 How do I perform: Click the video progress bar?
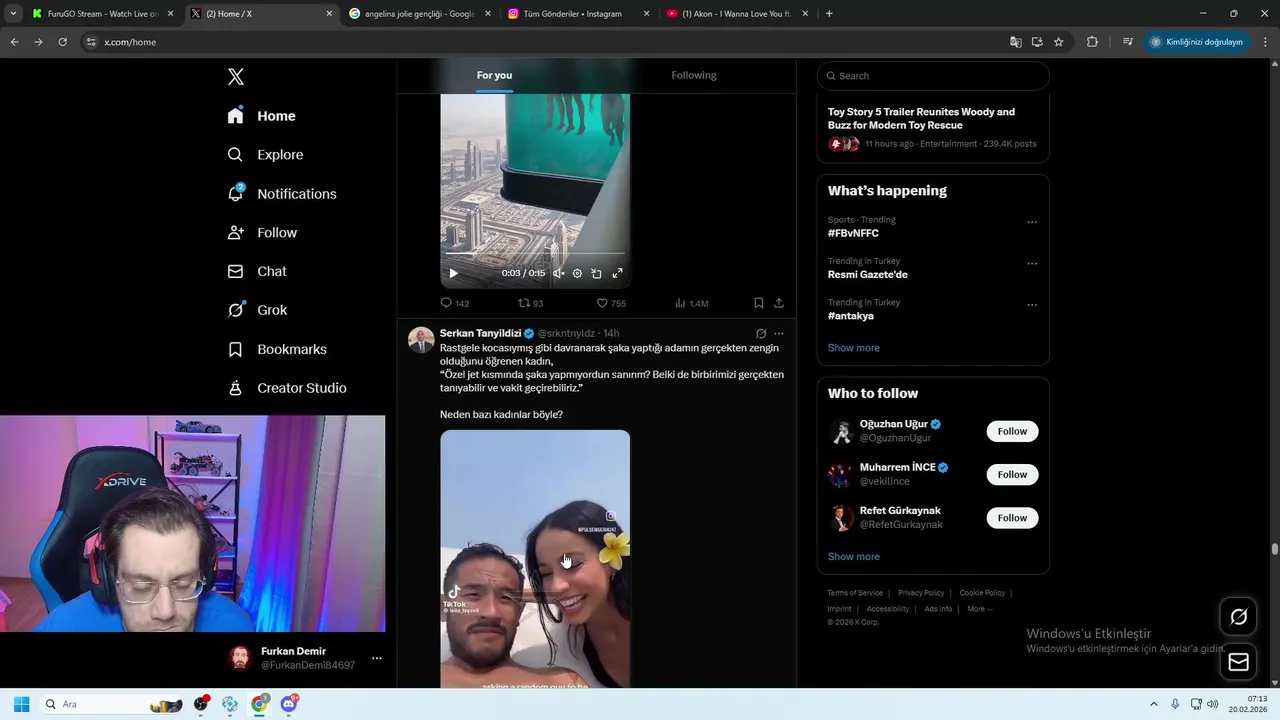pos(535,255)
